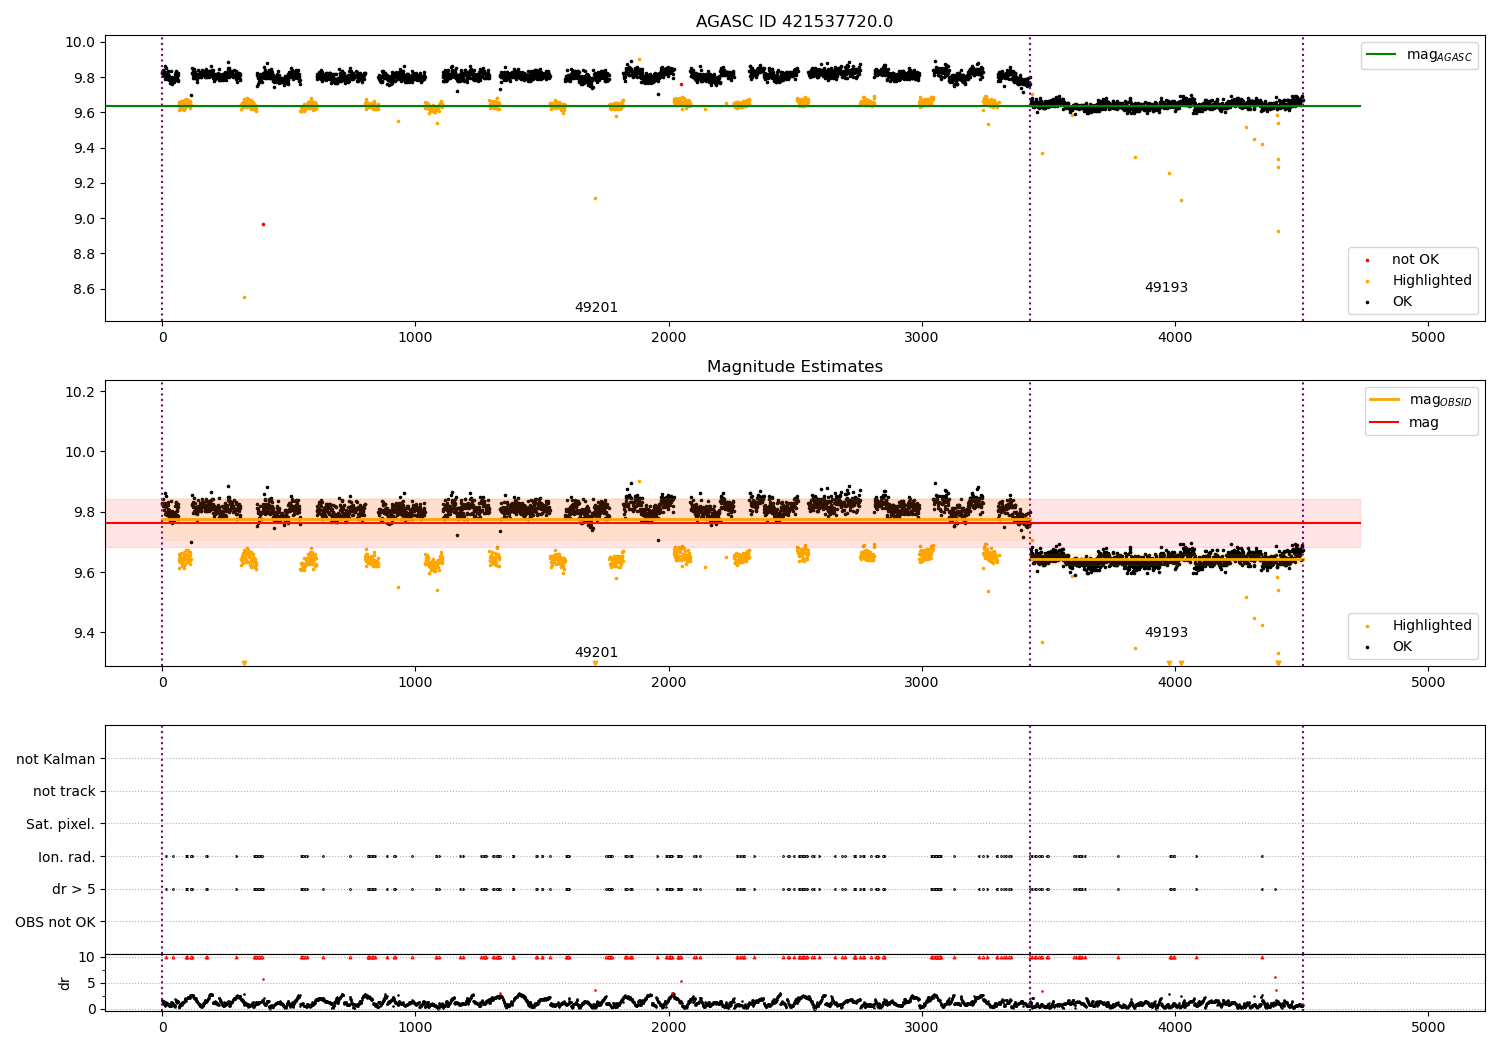Click the 'dr > 5' axis label
Screen dimensions: 1500x1050
click(73, 890)
